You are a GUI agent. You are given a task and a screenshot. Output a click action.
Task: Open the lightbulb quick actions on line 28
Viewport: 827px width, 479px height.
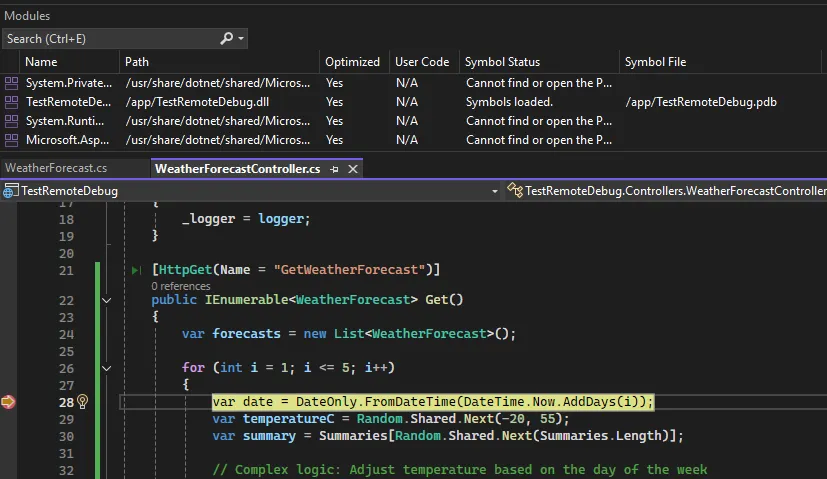(x=83, y=402)
